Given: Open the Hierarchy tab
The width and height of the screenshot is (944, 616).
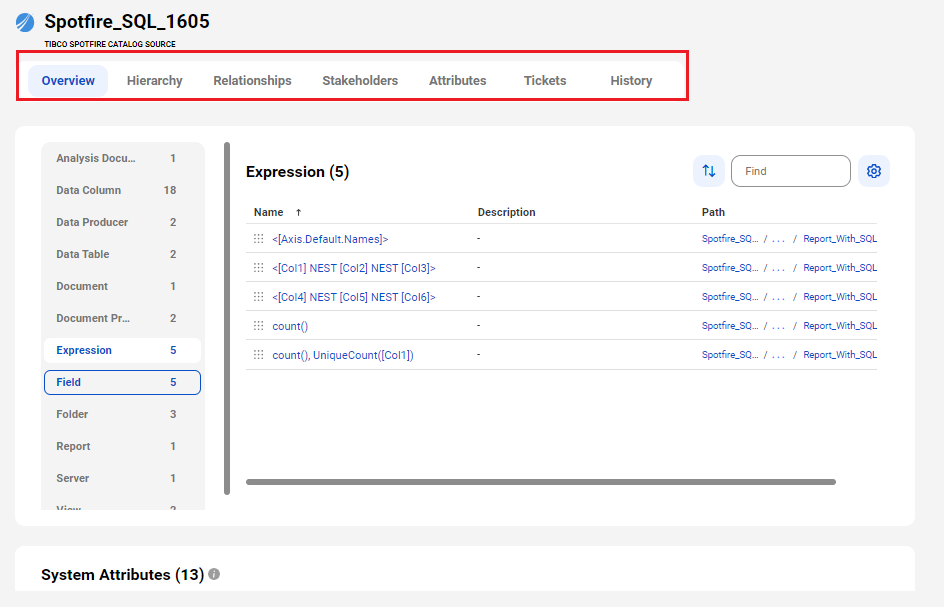Looking at the screenshot, I should click(155, 81).
